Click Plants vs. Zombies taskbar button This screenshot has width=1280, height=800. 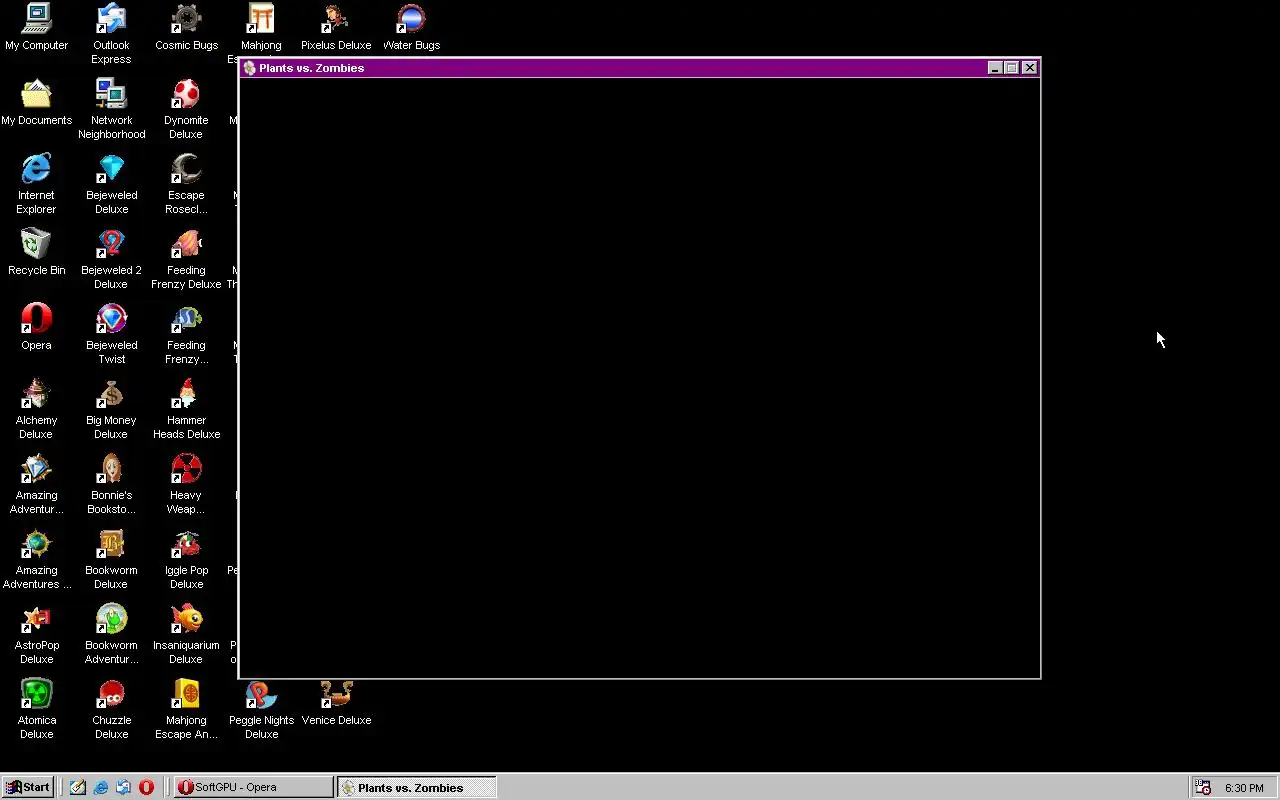416,787
